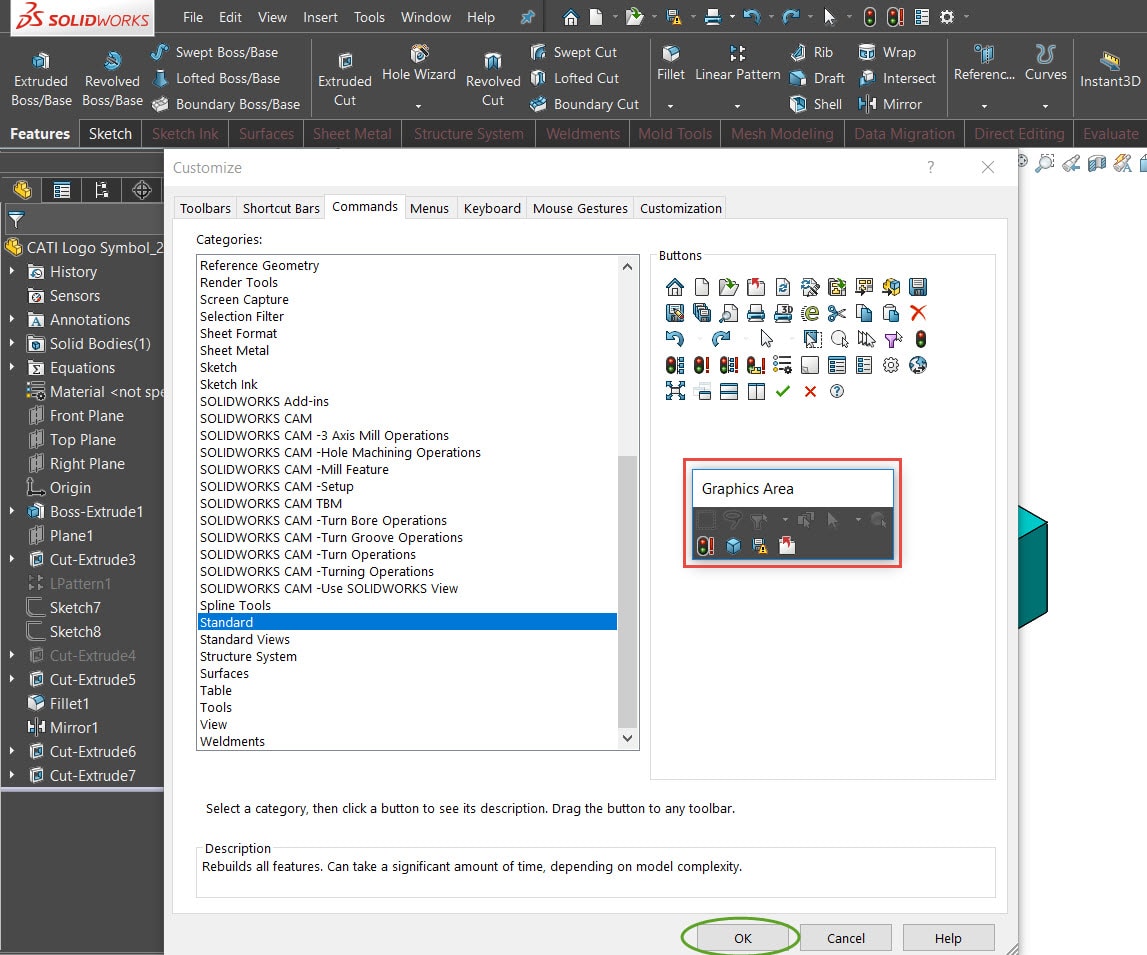This screenshot has height=955, width=1147.
Task: Click the Rebuild traffic light in top toolbar
Action: pyautogui.click(x=869, y=17)
